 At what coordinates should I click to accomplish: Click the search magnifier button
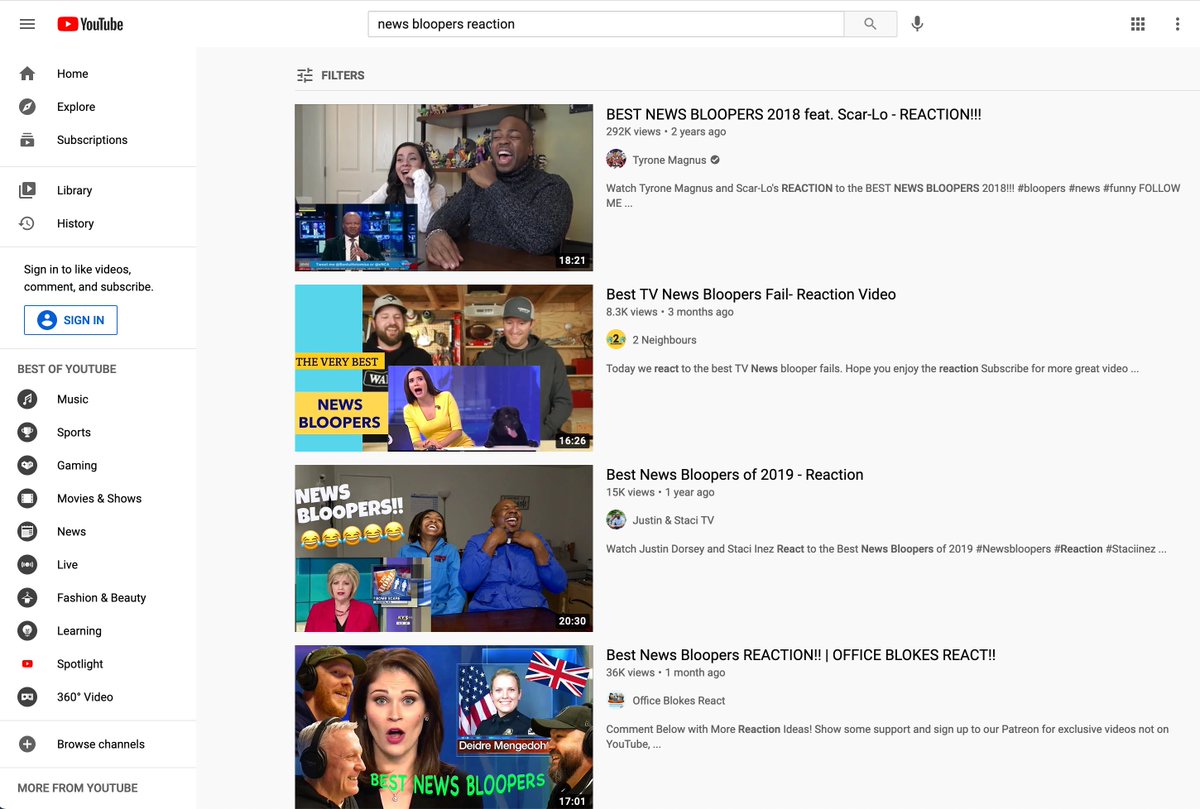[x=870, y=24]
